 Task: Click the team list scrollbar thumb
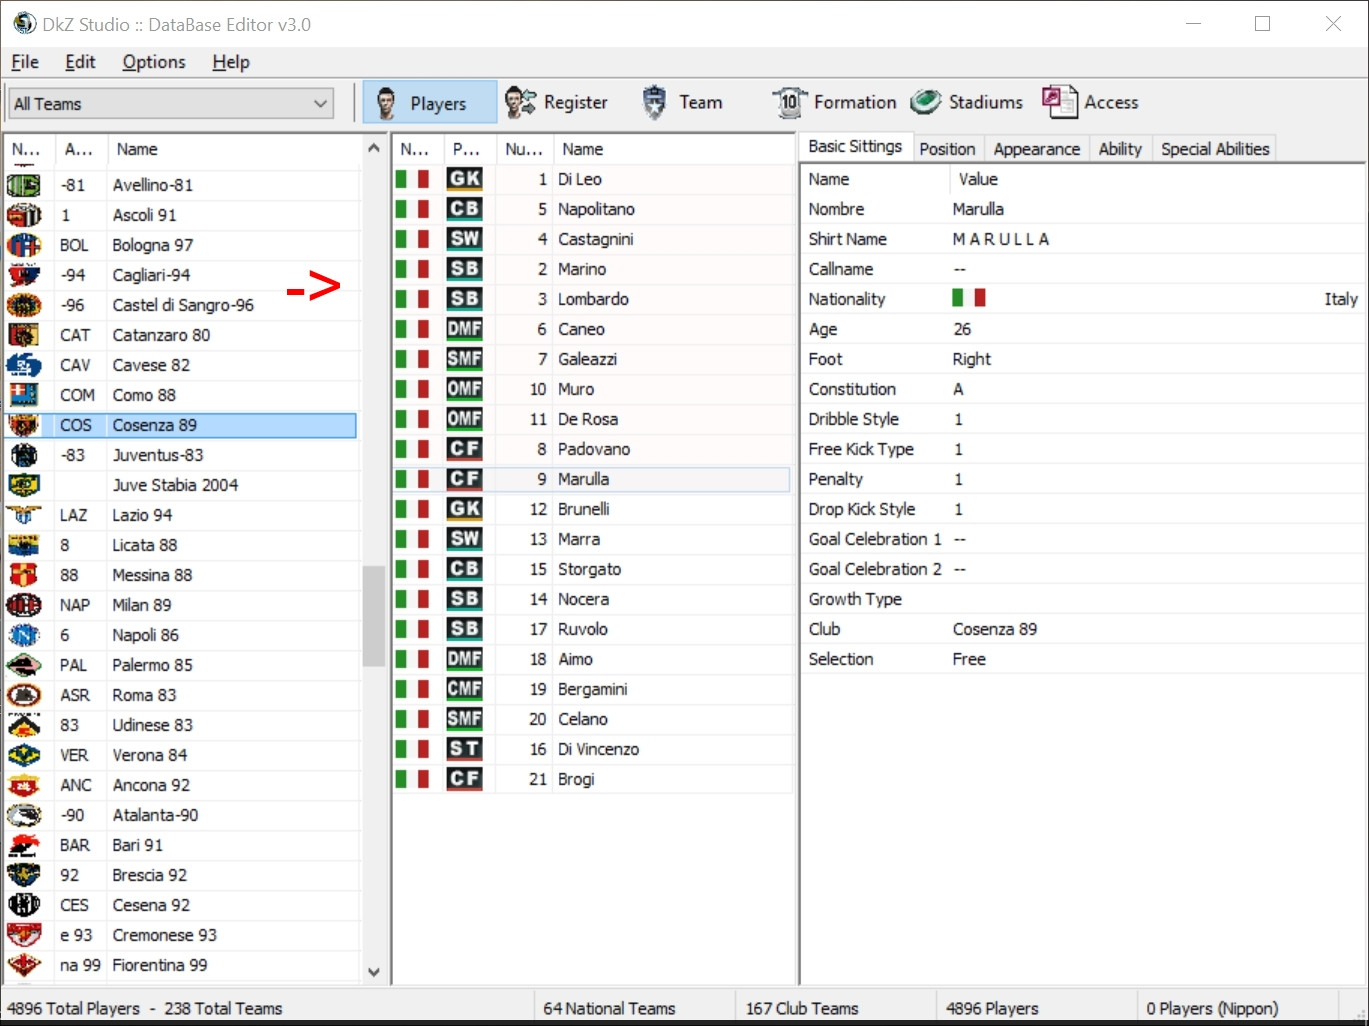374,616
